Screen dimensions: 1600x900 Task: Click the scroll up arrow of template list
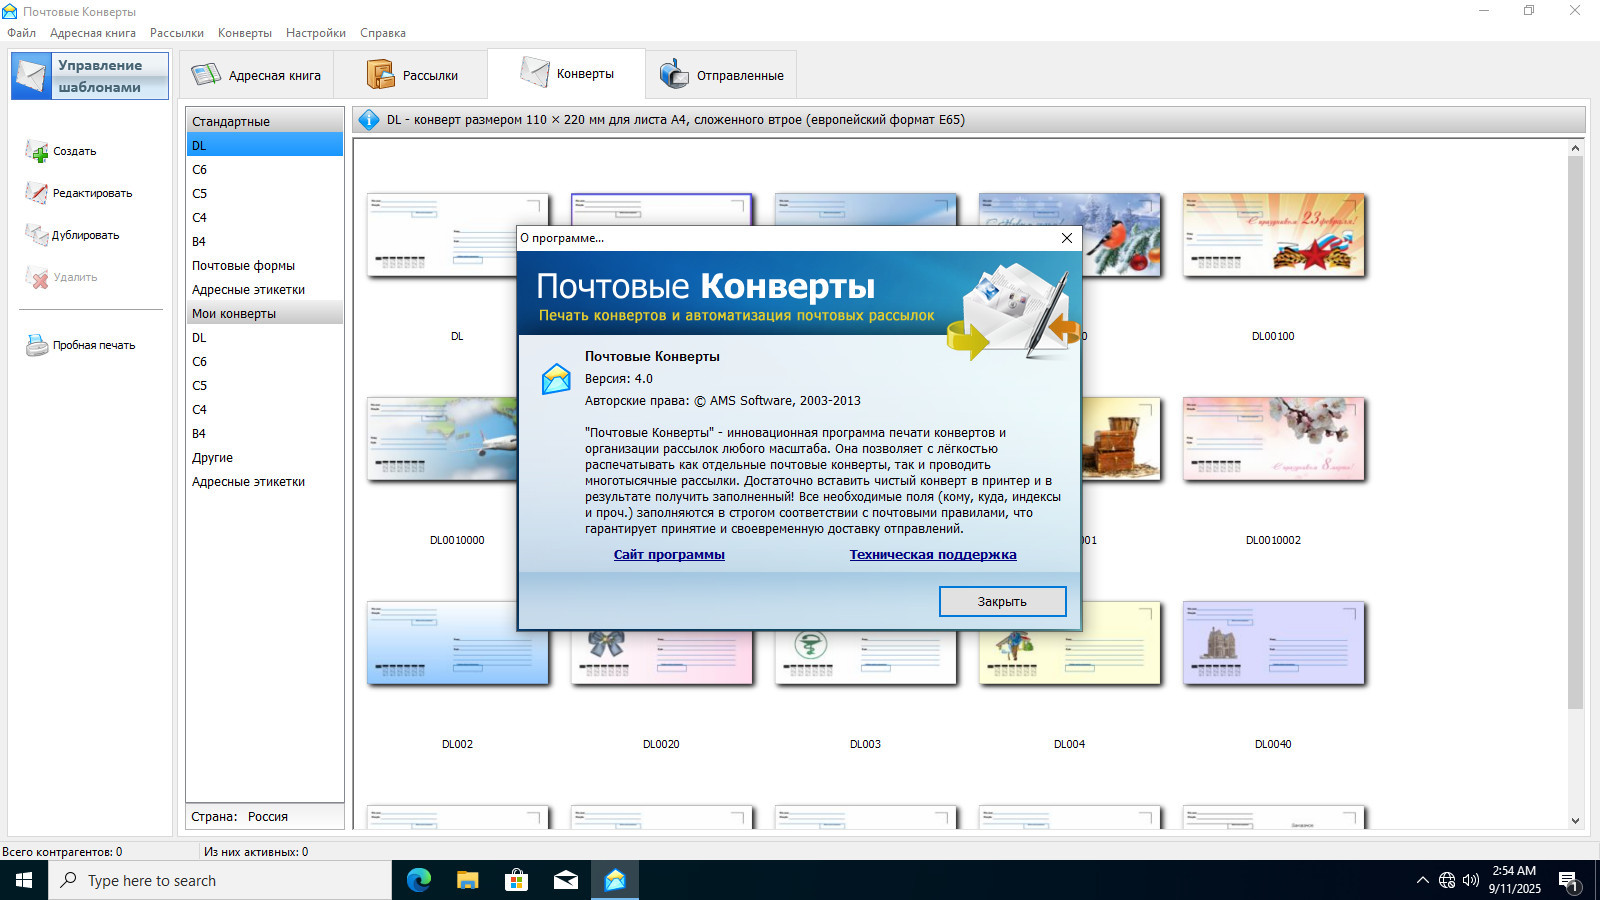pos(1575,148)
